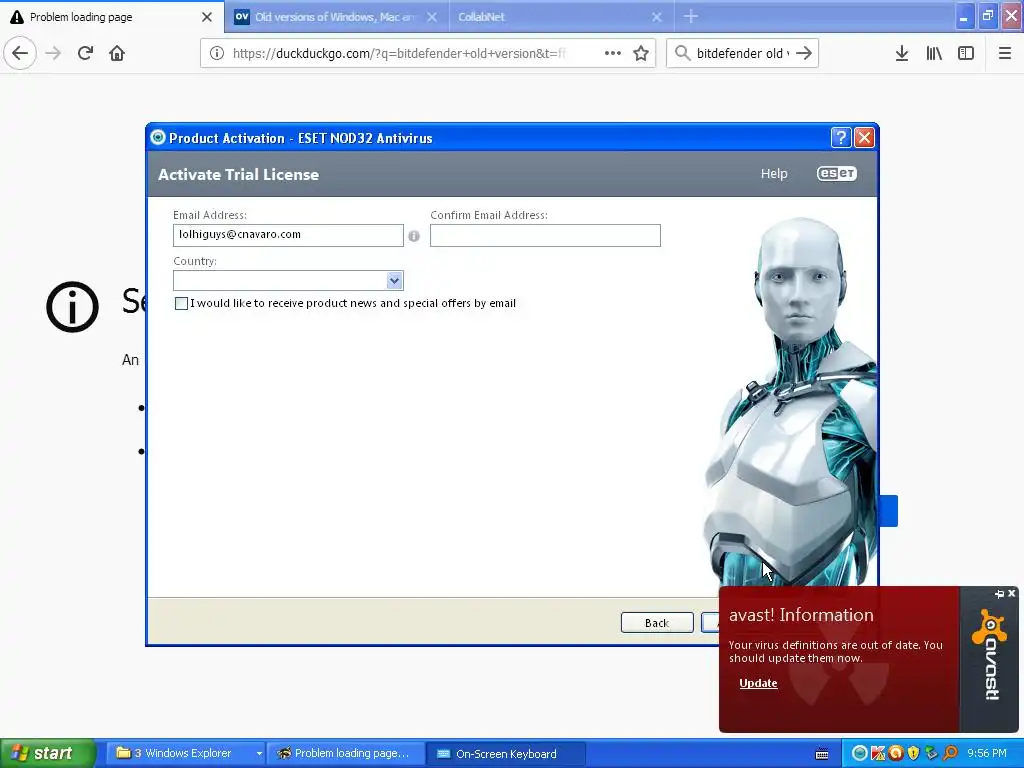
Task: Click the avast orange tray icon
Action: 896,753
